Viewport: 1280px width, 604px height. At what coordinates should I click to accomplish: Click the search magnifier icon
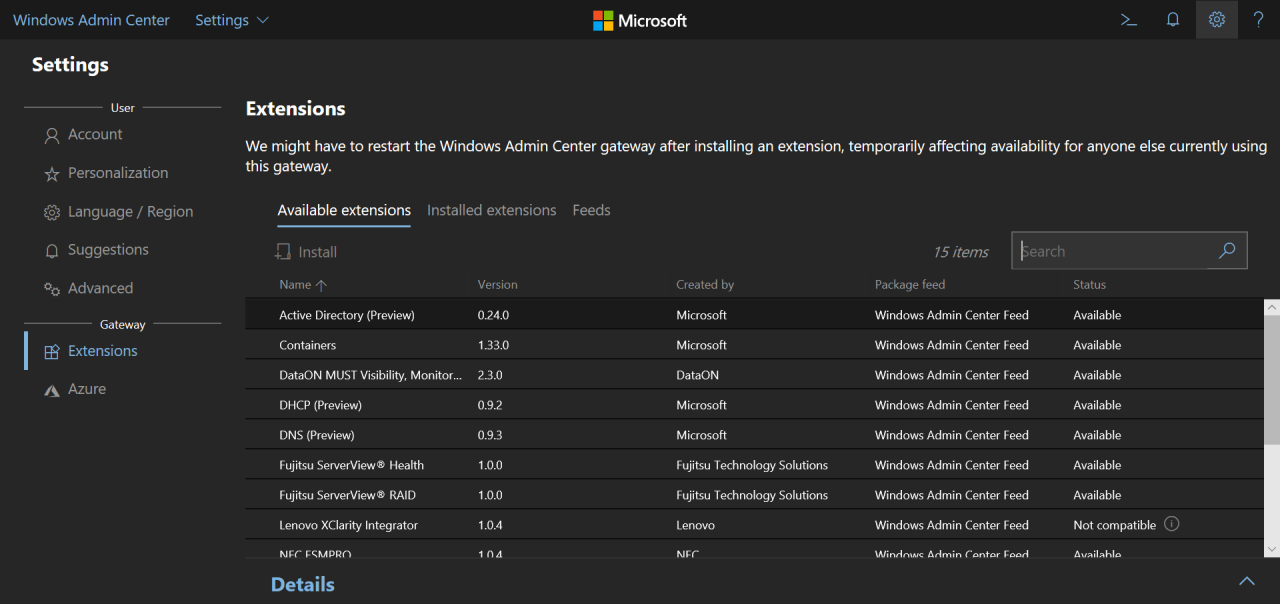pos(1227,251)
